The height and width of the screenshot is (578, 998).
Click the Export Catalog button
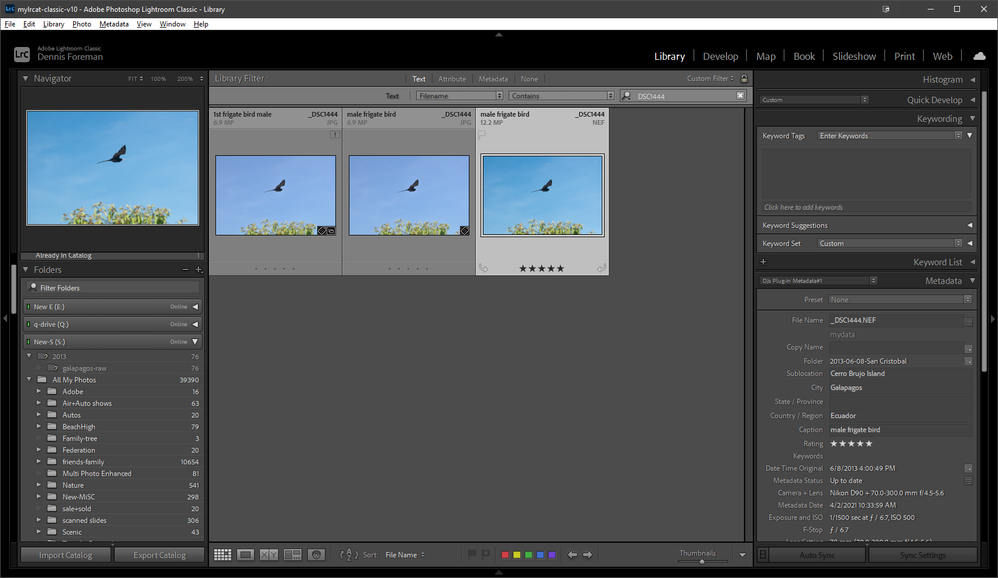(x=160, y=555)
